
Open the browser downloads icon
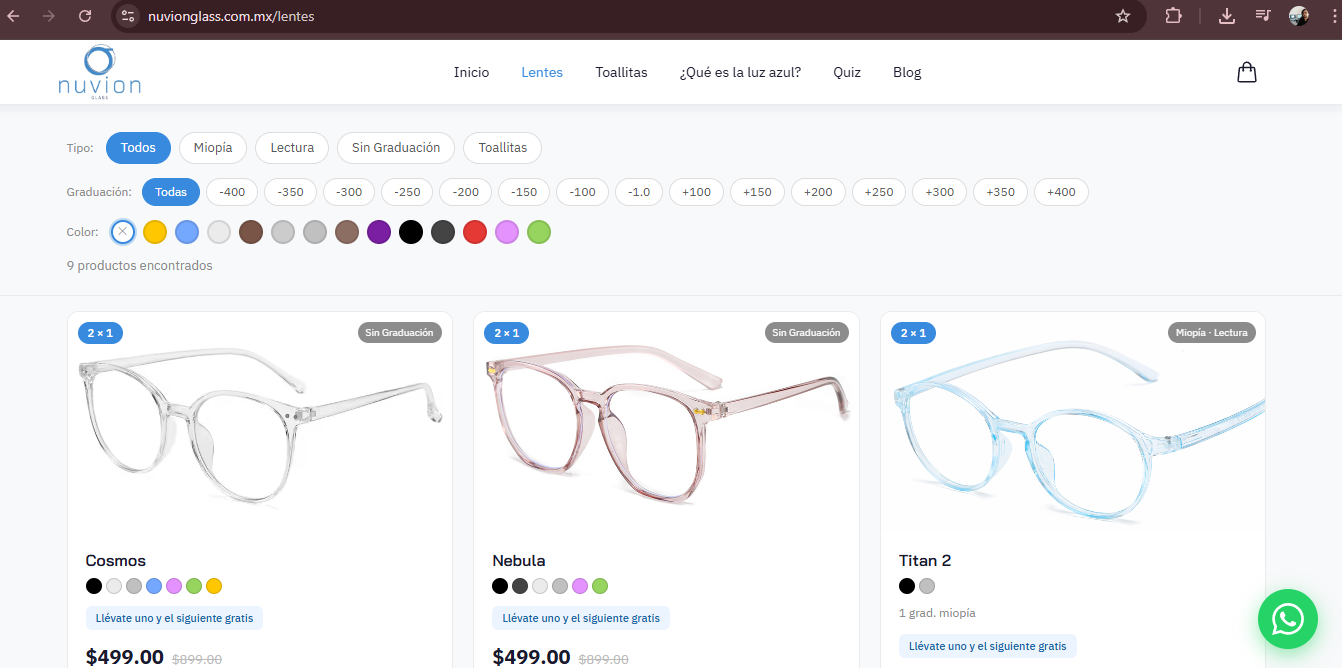coord(1227,16)
